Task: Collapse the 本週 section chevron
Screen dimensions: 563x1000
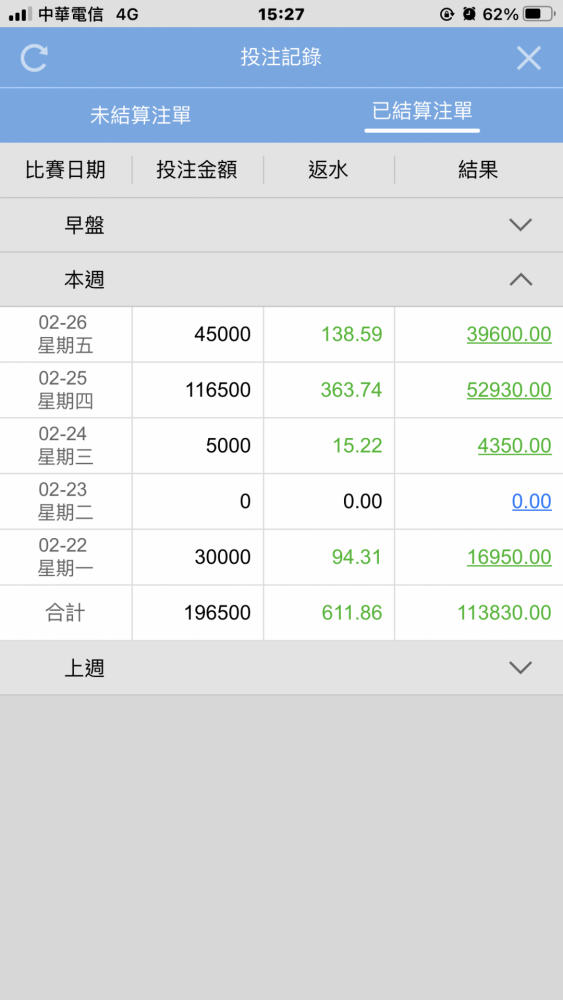Action: click(x=521, y=279)
